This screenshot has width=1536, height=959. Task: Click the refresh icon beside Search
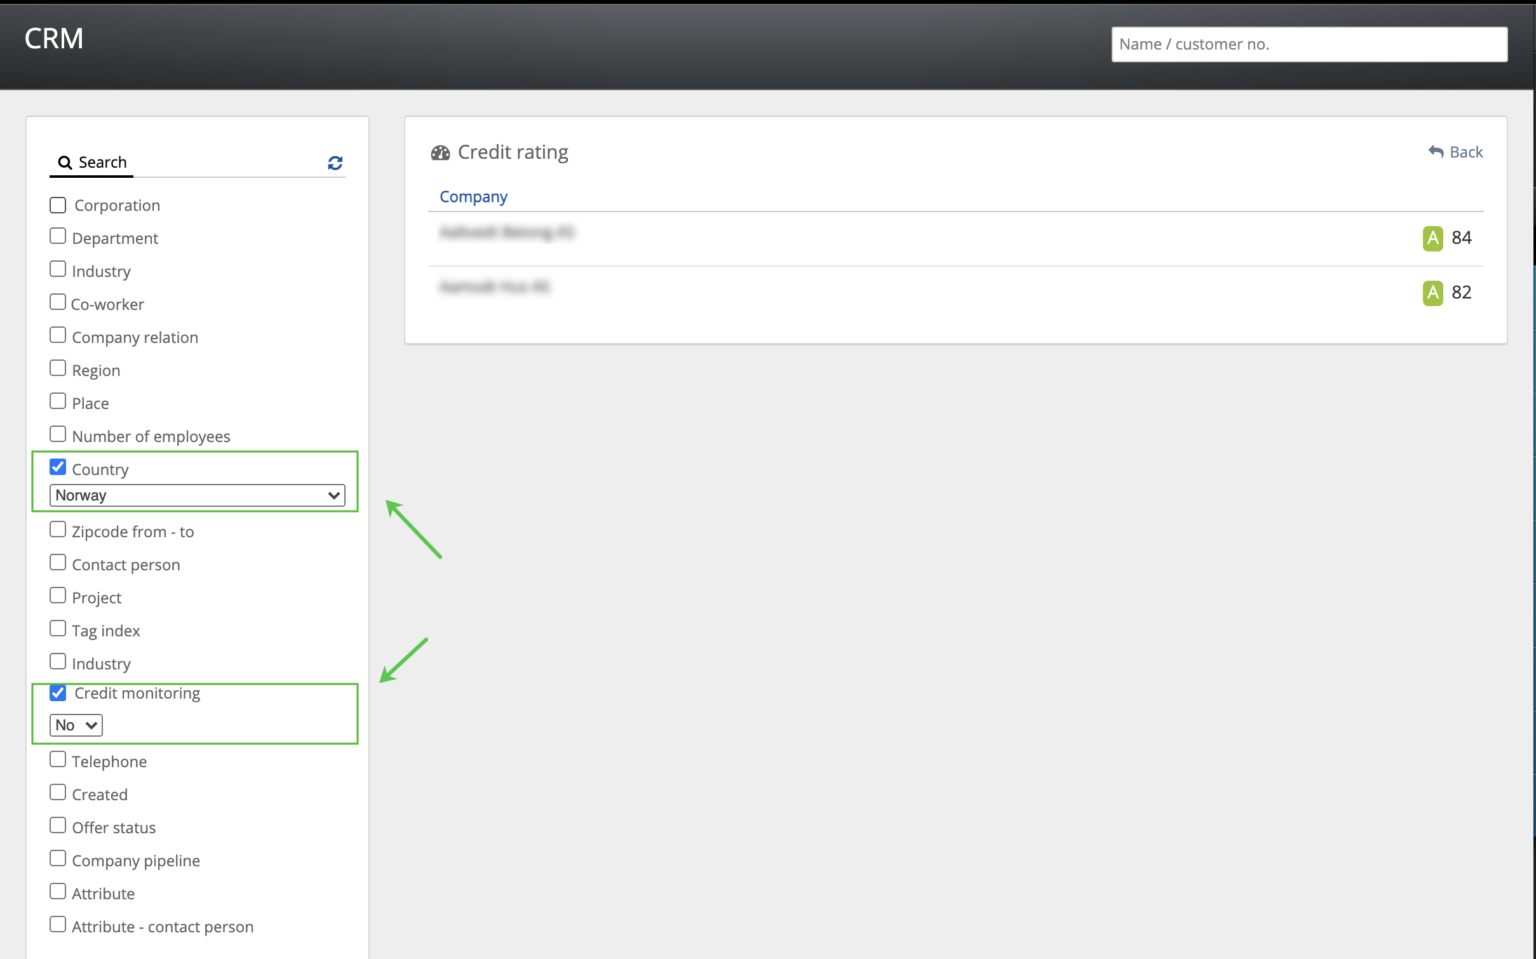tap(335, 163)
